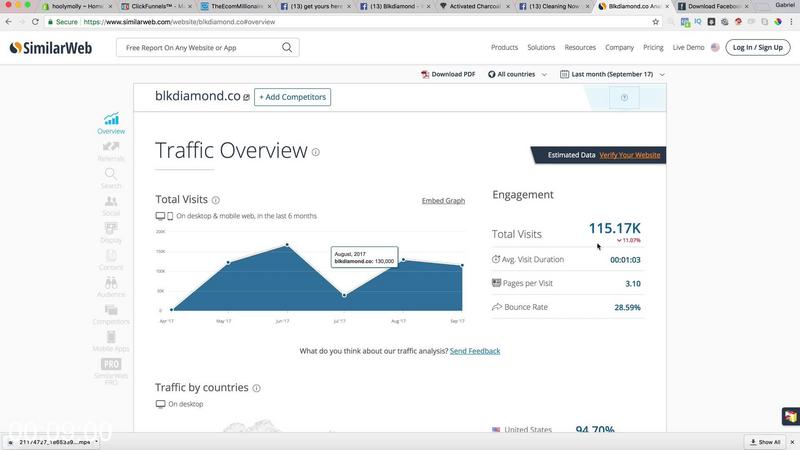
Task: Open the Resources menu
Action: point(580,47)
